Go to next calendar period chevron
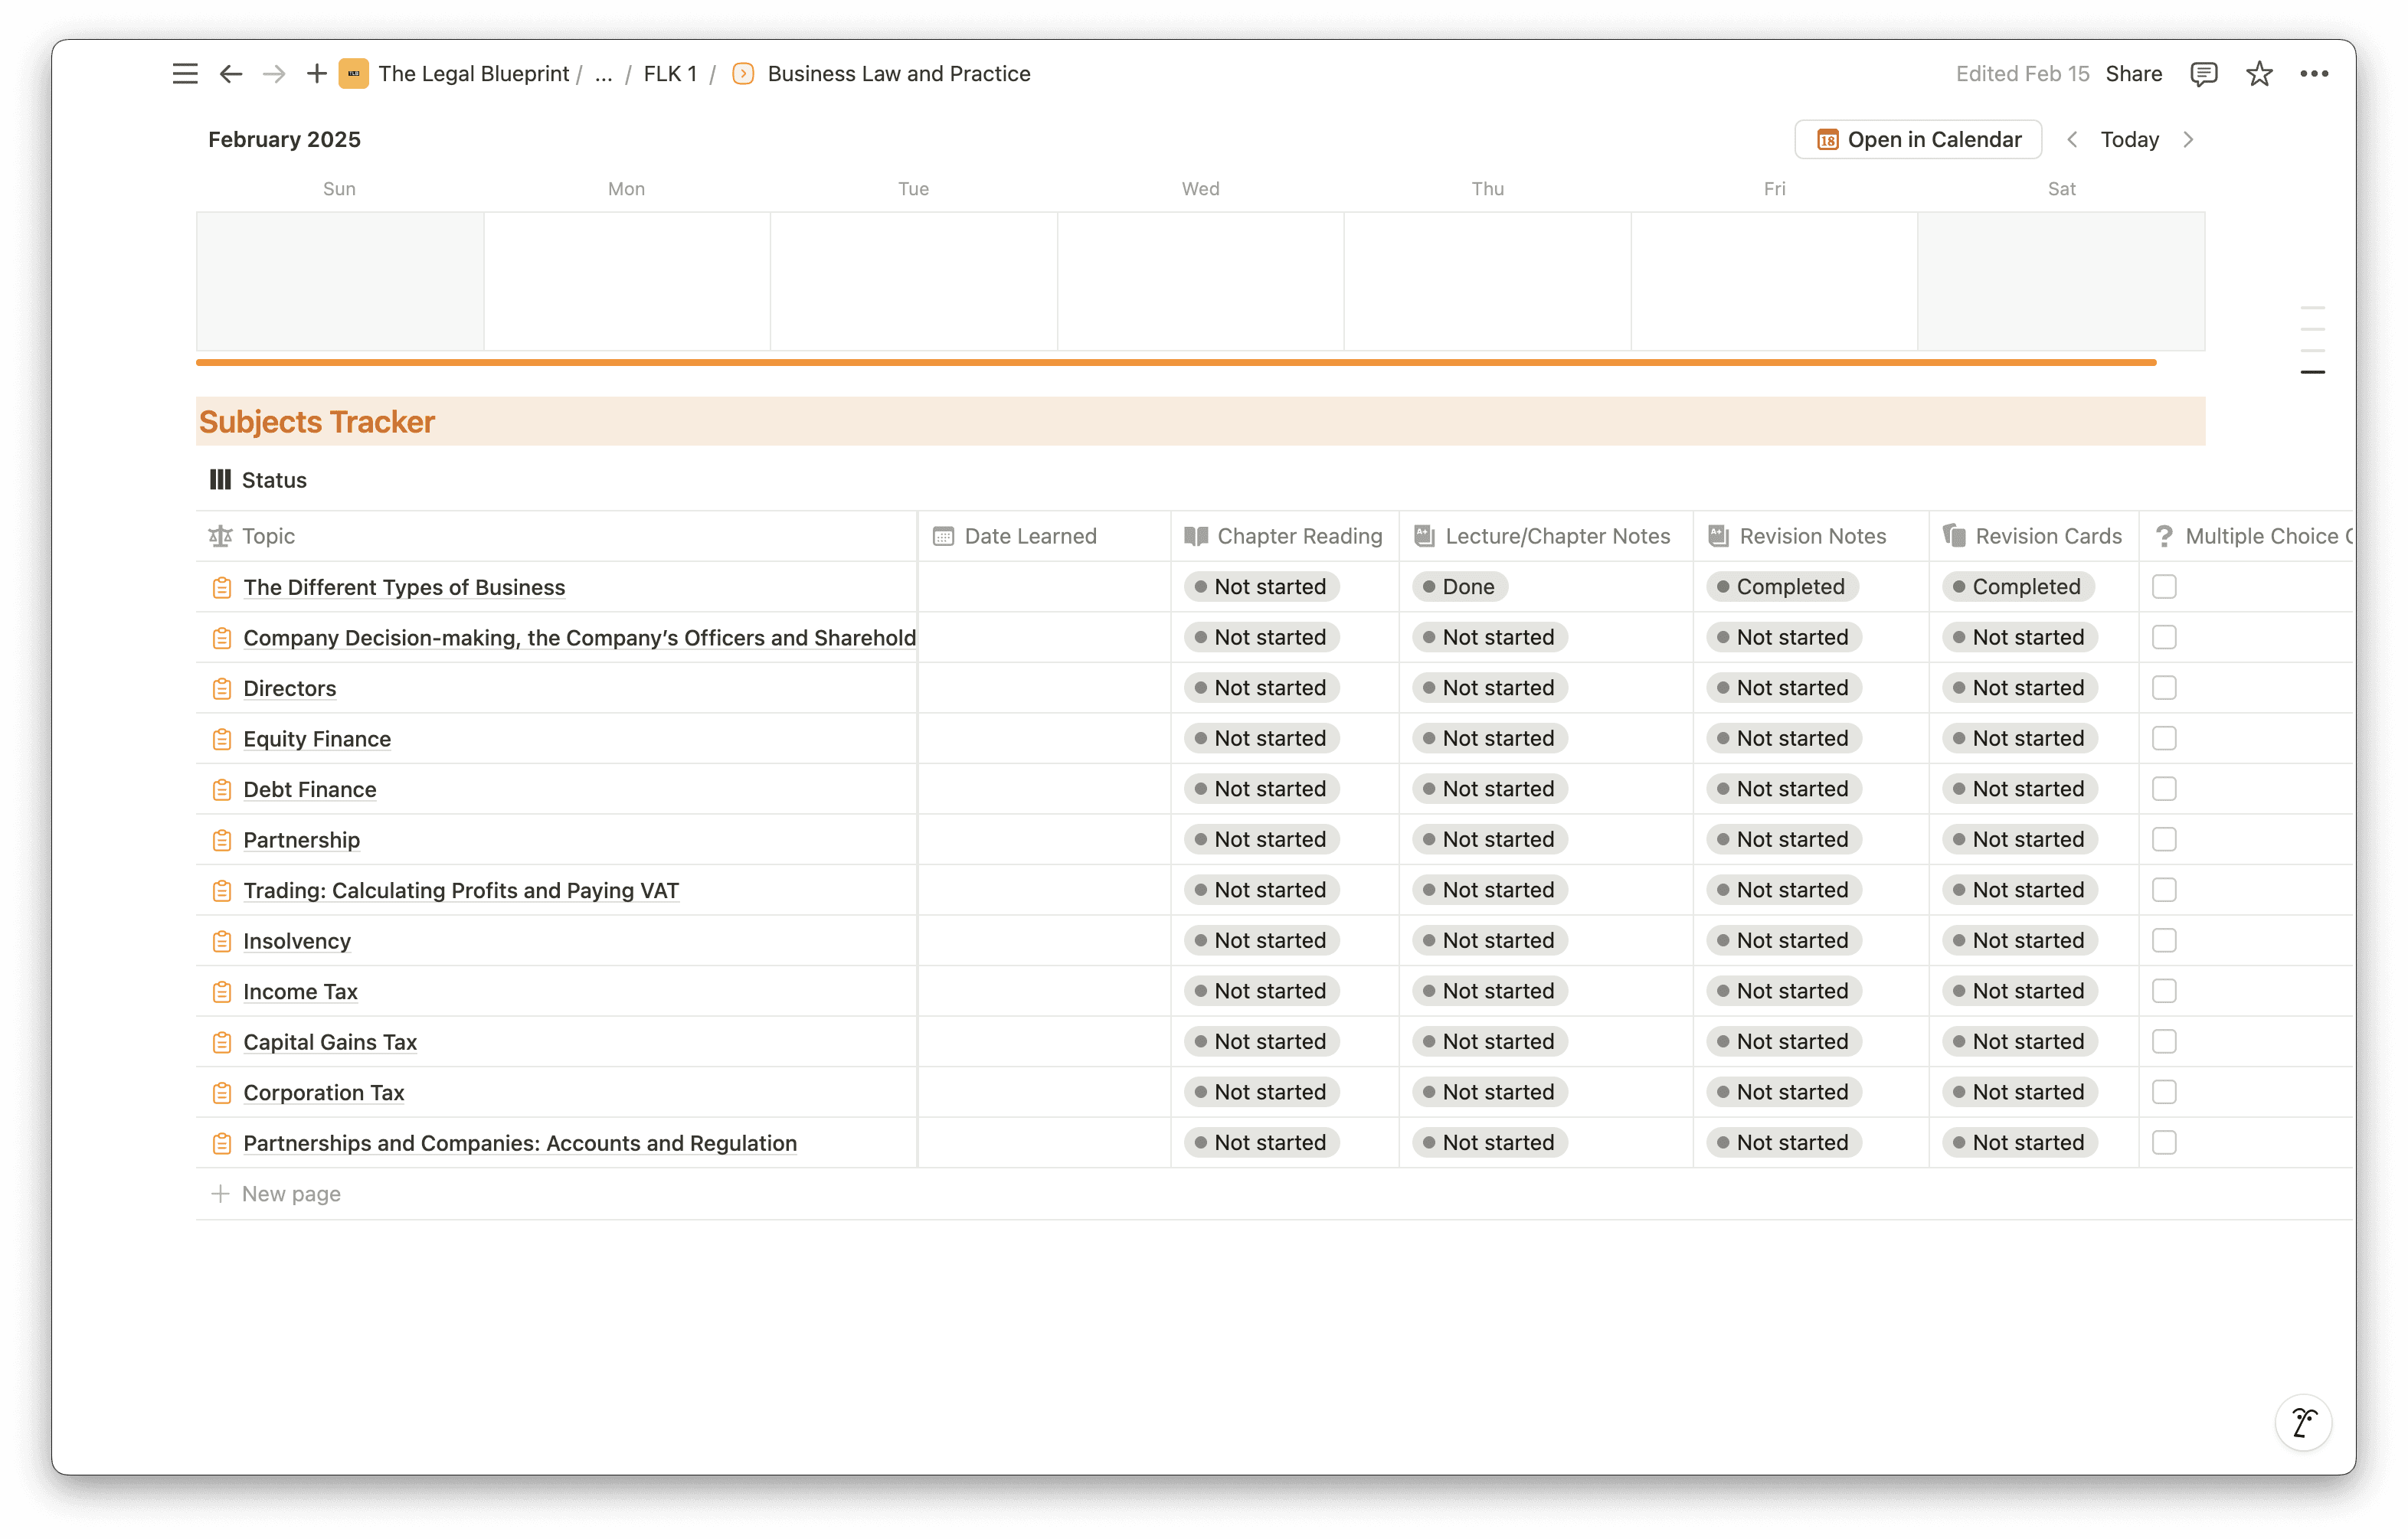Screen dimensions: 2408x1539 point(2188,140)
